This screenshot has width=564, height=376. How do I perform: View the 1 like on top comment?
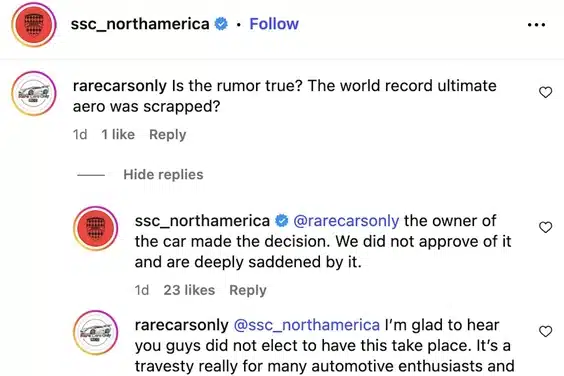[x=118, y=135]
